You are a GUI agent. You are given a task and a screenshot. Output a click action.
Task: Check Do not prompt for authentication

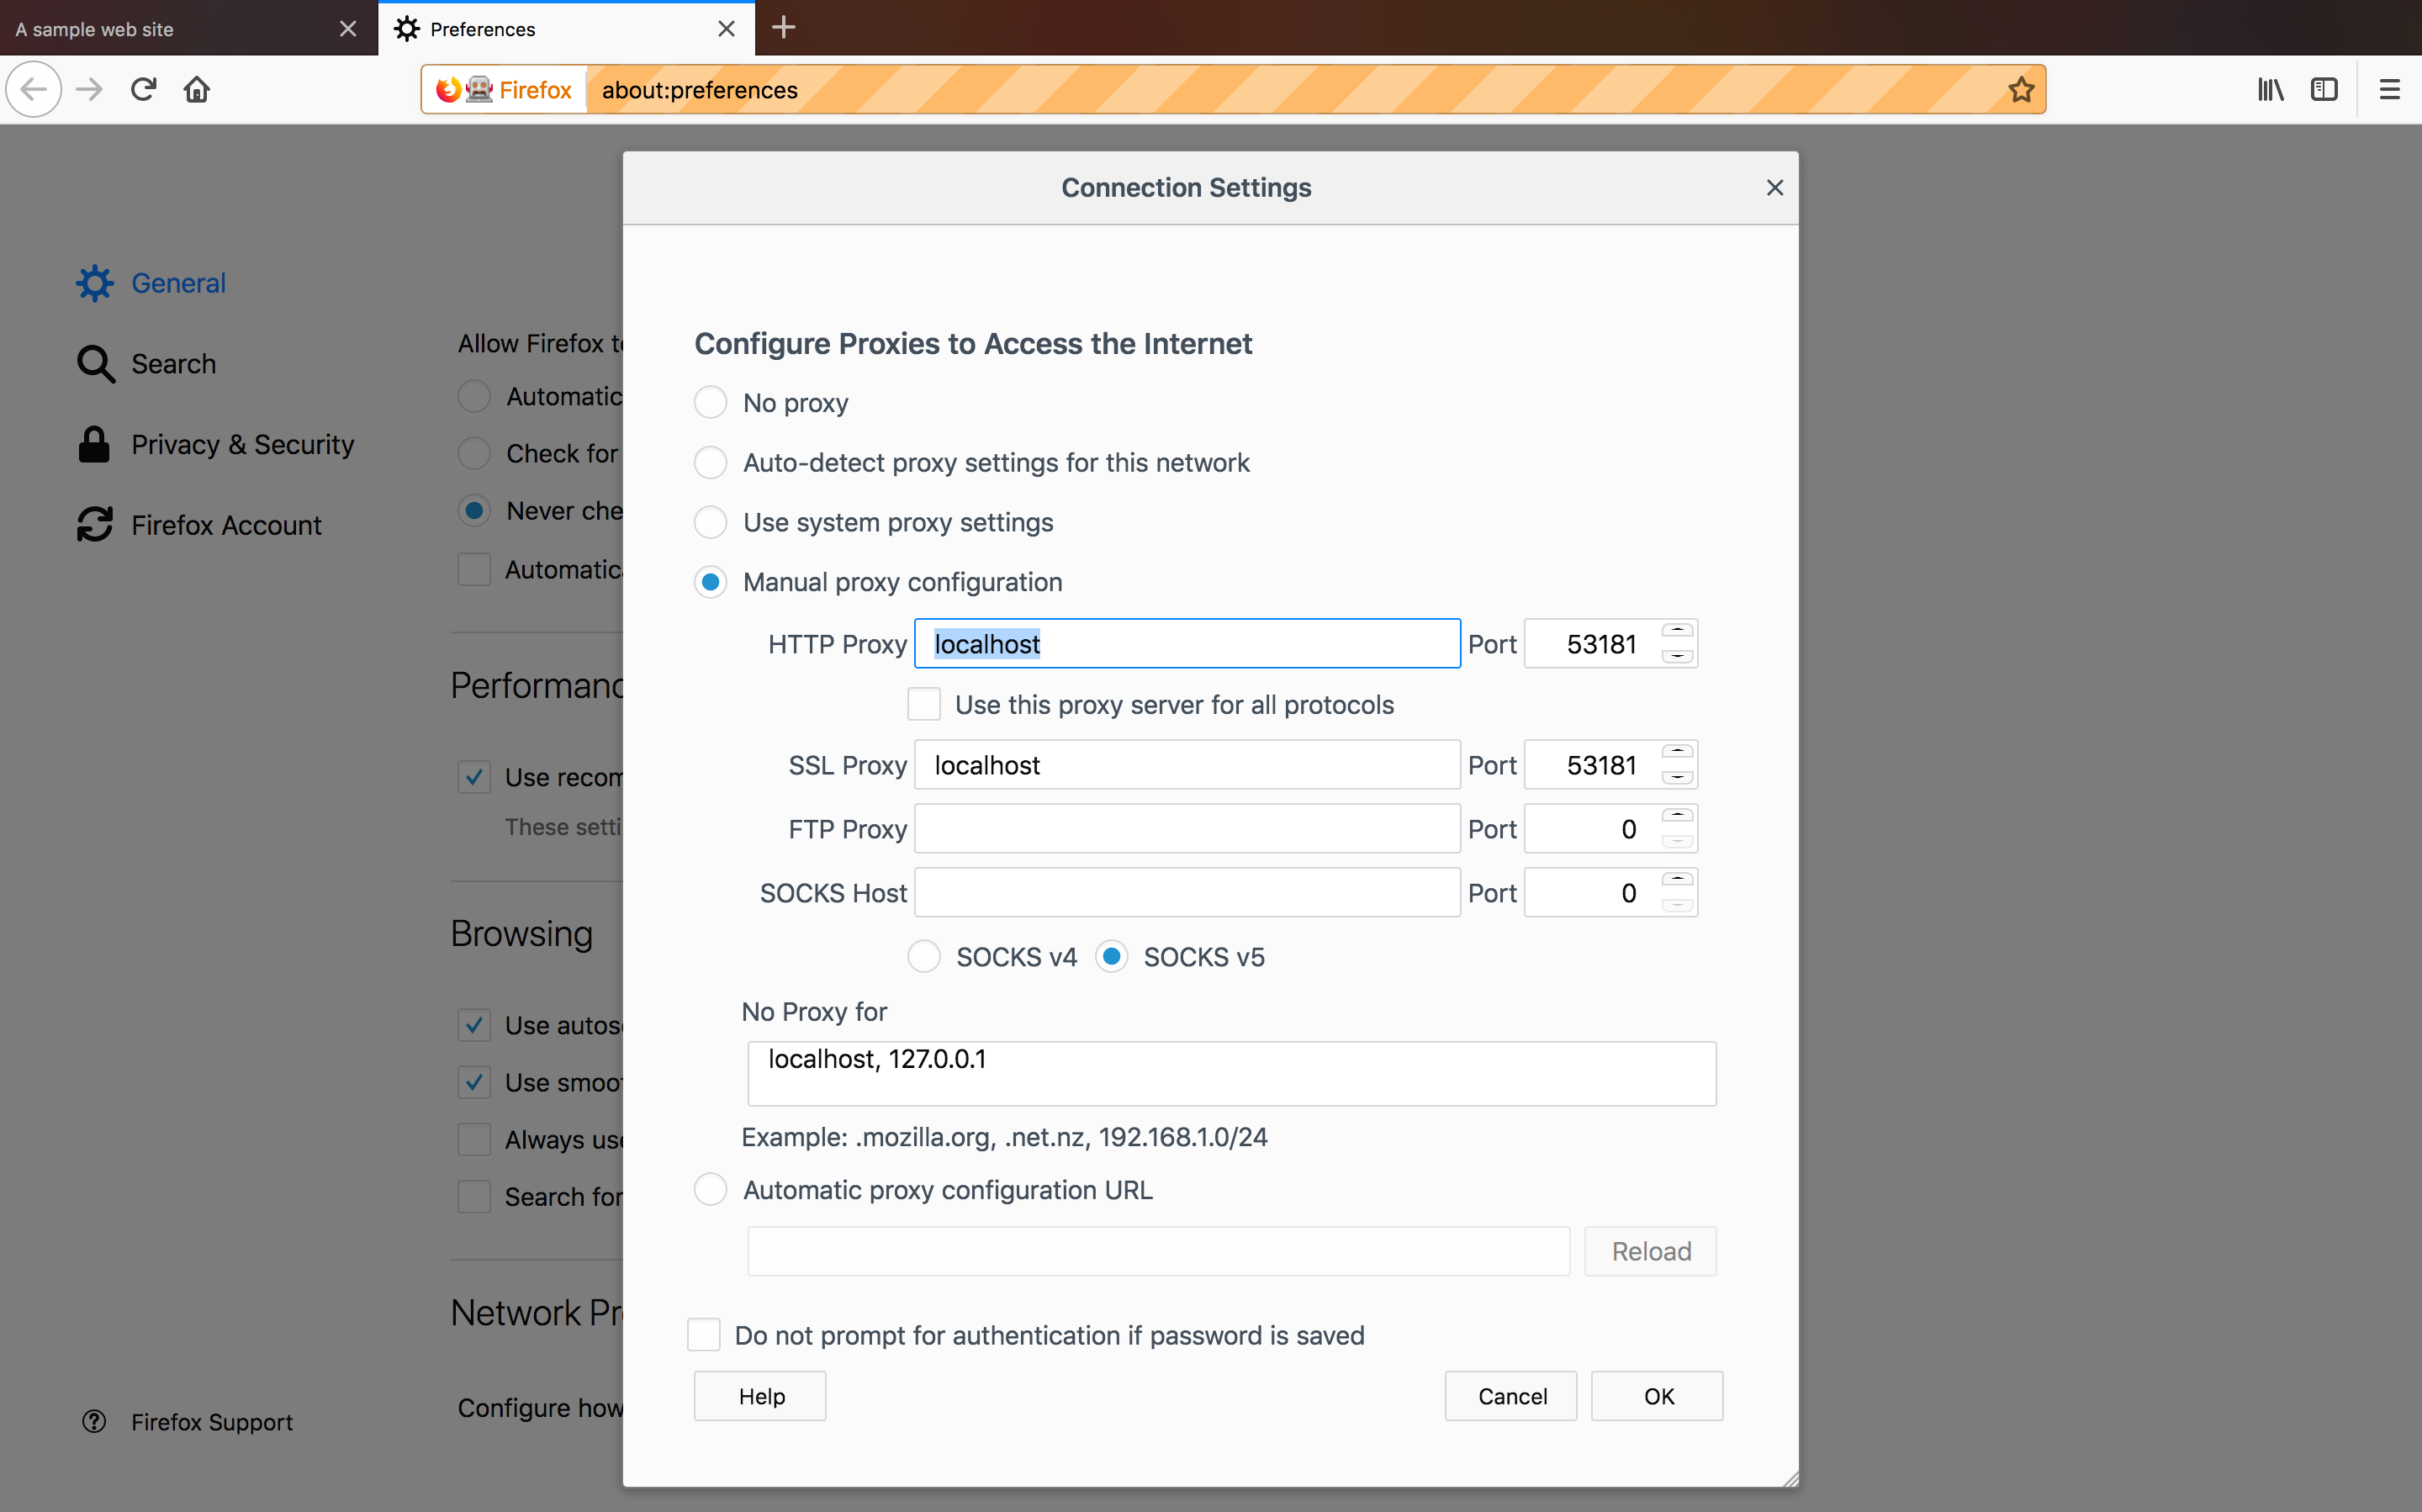(704, 1335)
